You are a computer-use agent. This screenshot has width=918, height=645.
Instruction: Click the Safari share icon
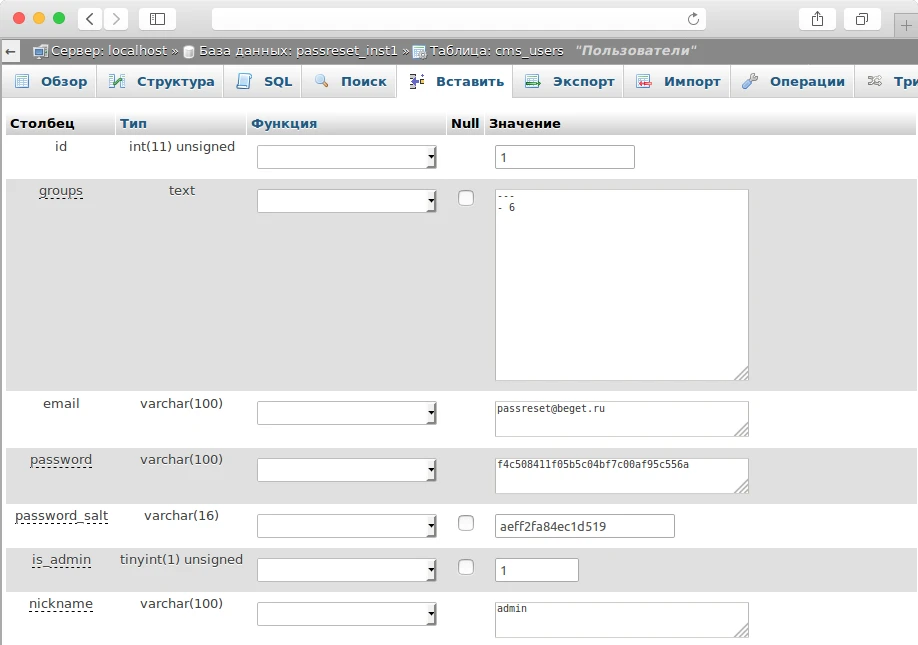pos(818,19)
